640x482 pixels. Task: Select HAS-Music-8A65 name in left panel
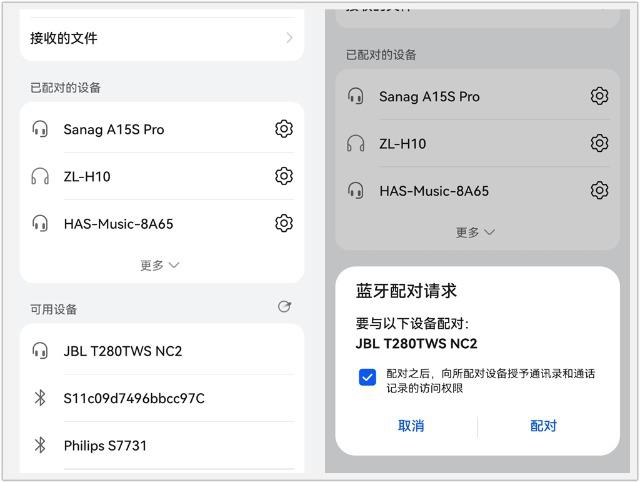pyautogui.click(x=118, y=224)
